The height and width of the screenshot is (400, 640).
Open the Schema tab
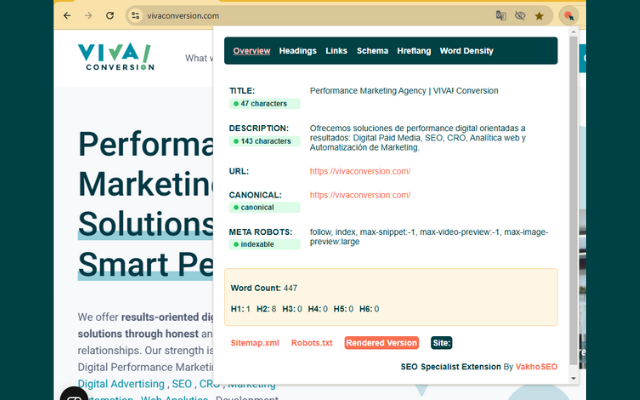tap(372, 51)
